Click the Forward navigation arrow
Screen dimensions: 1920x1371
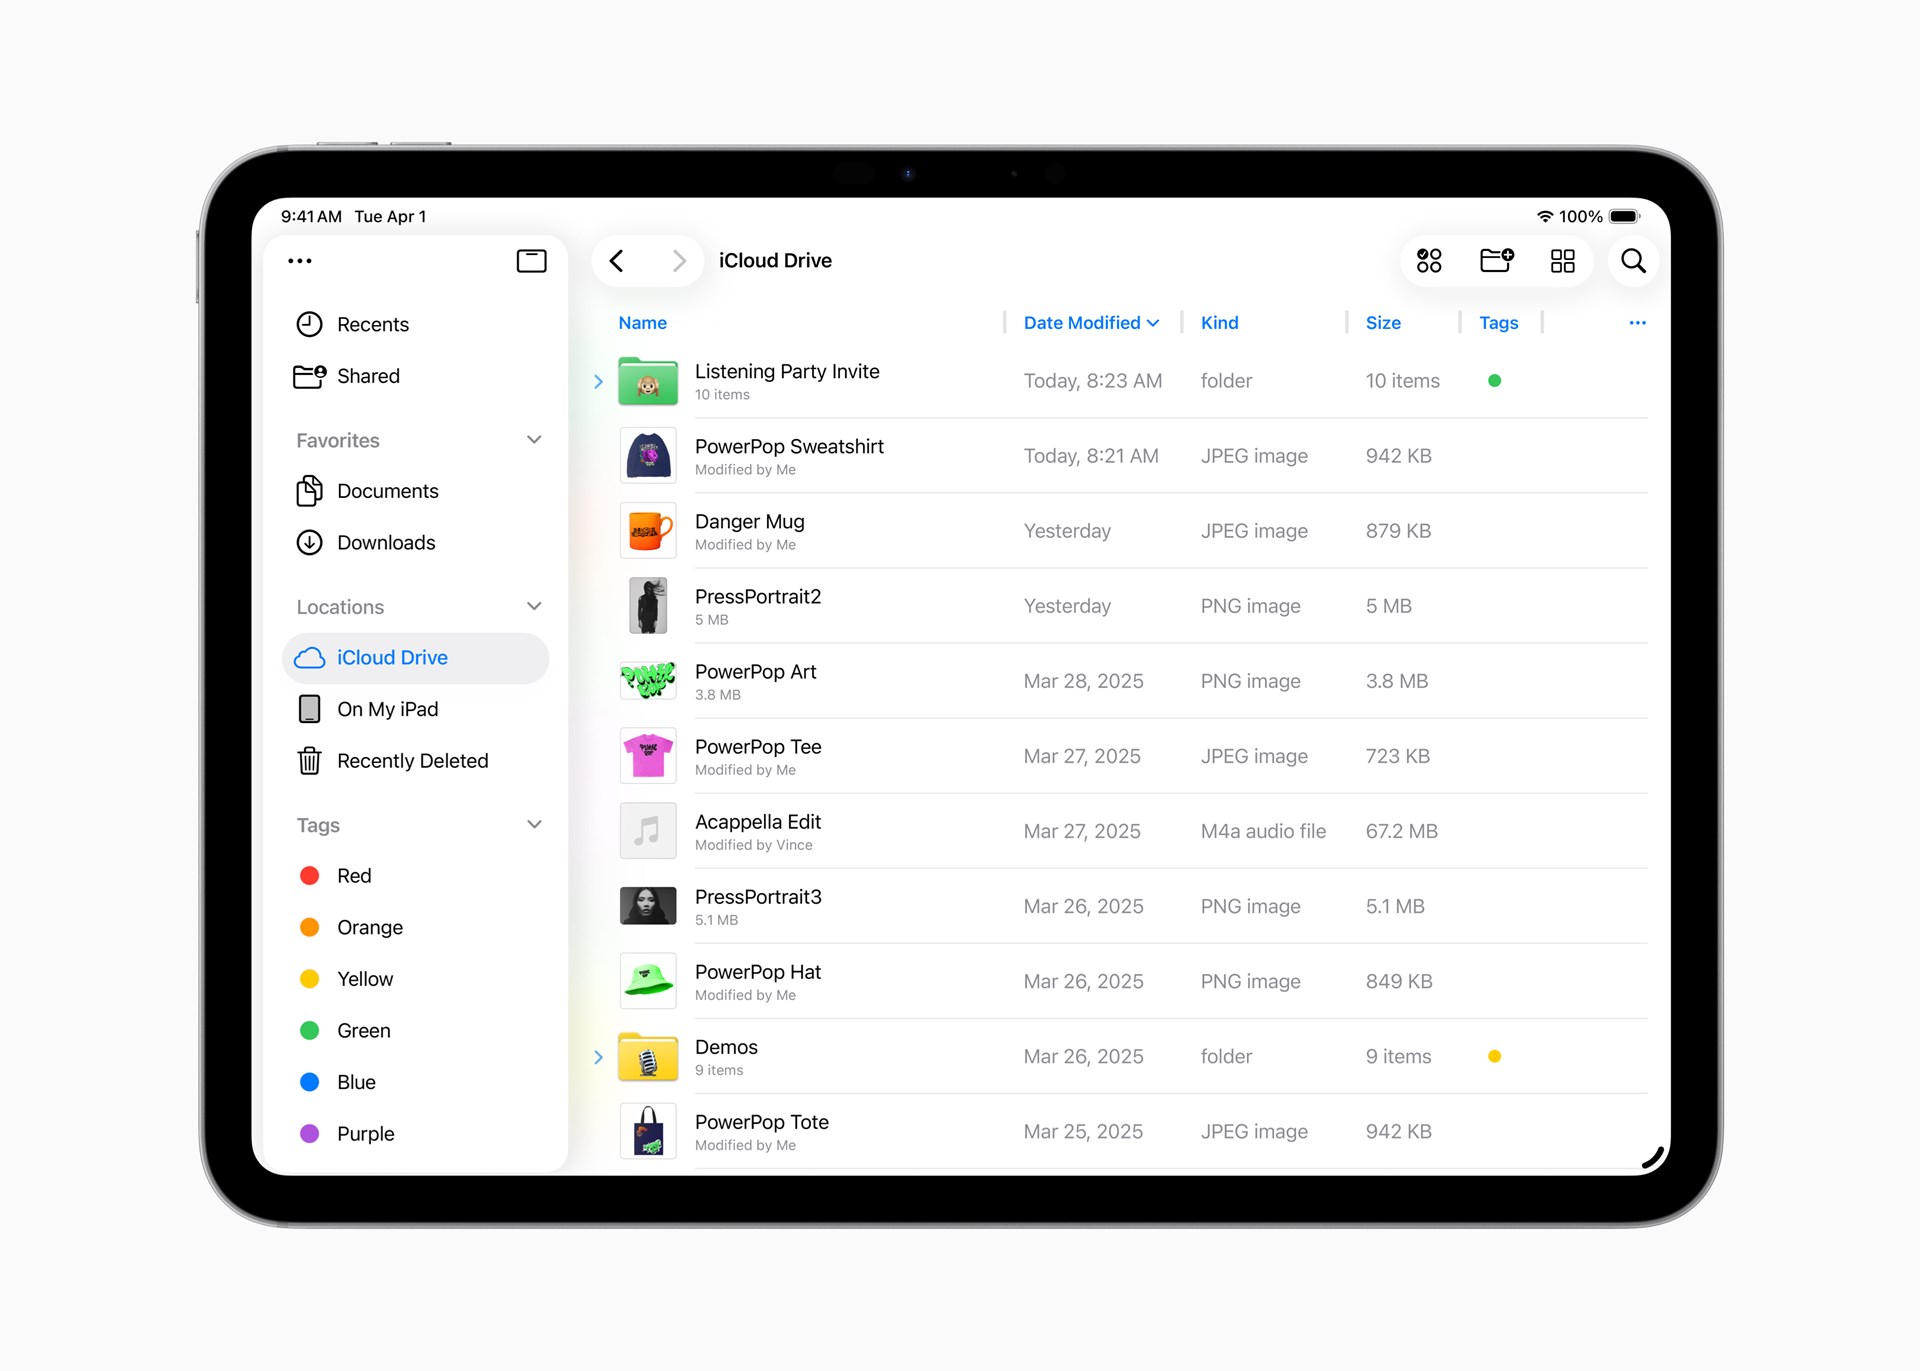click(x=680, y=260)
